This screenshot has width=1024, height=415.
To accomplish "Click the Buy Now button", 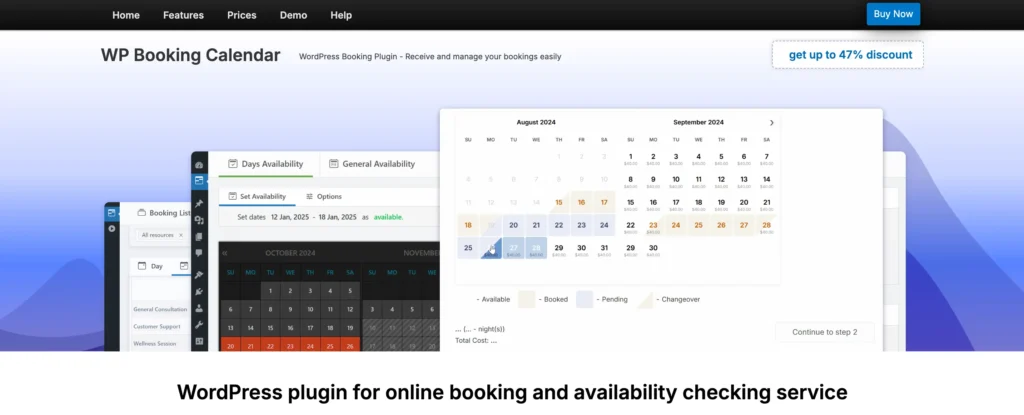I will point(893,14).
